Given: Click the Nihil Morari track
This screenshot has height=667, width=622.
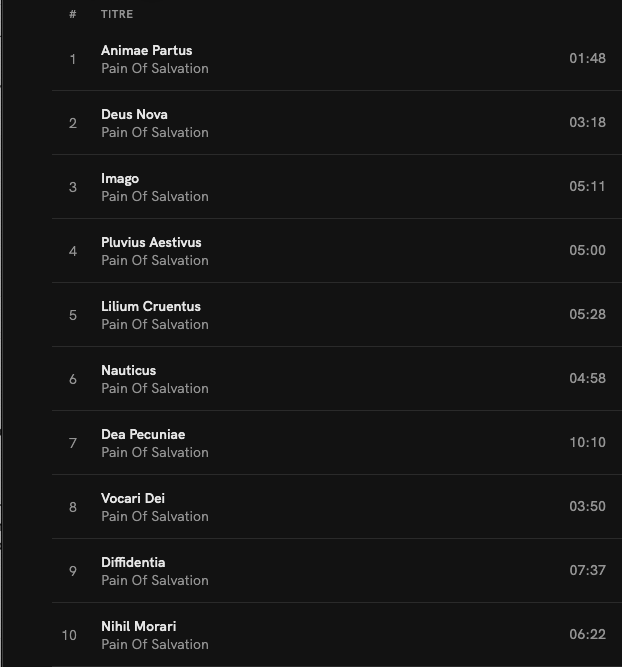Looking at the screenshot, I should (138, 626).
